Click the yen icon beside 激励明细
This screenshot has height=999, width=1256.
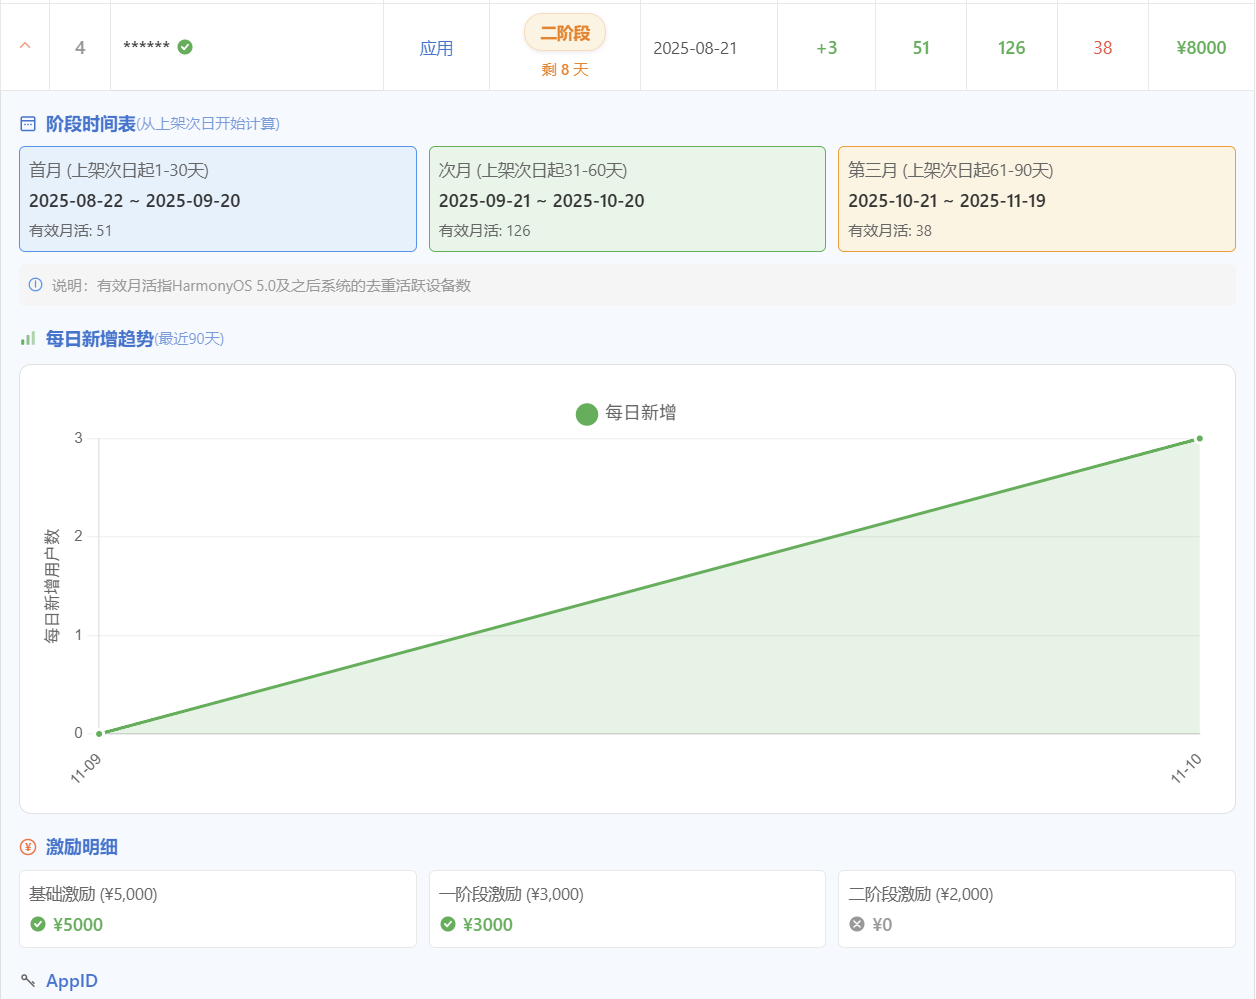tap(28, 847)
